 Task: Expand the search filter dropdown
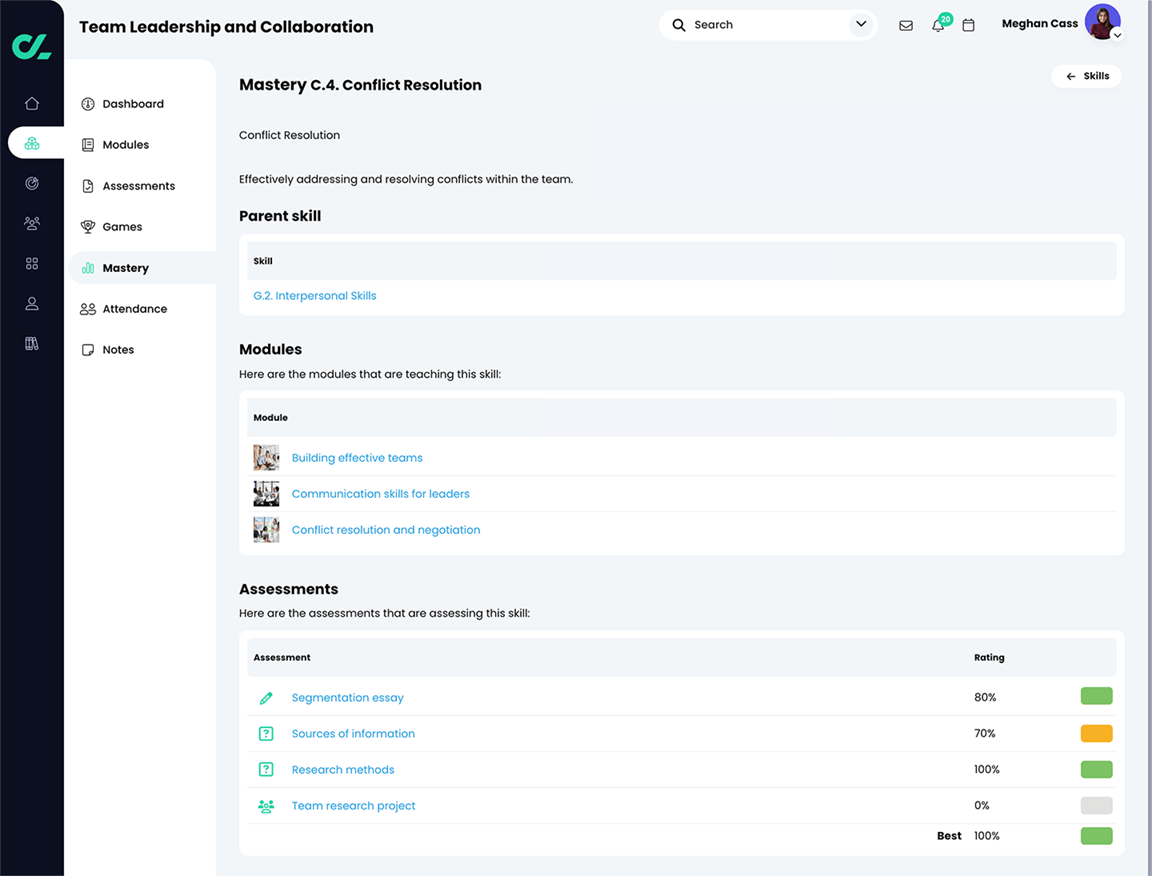click(860, 24)
